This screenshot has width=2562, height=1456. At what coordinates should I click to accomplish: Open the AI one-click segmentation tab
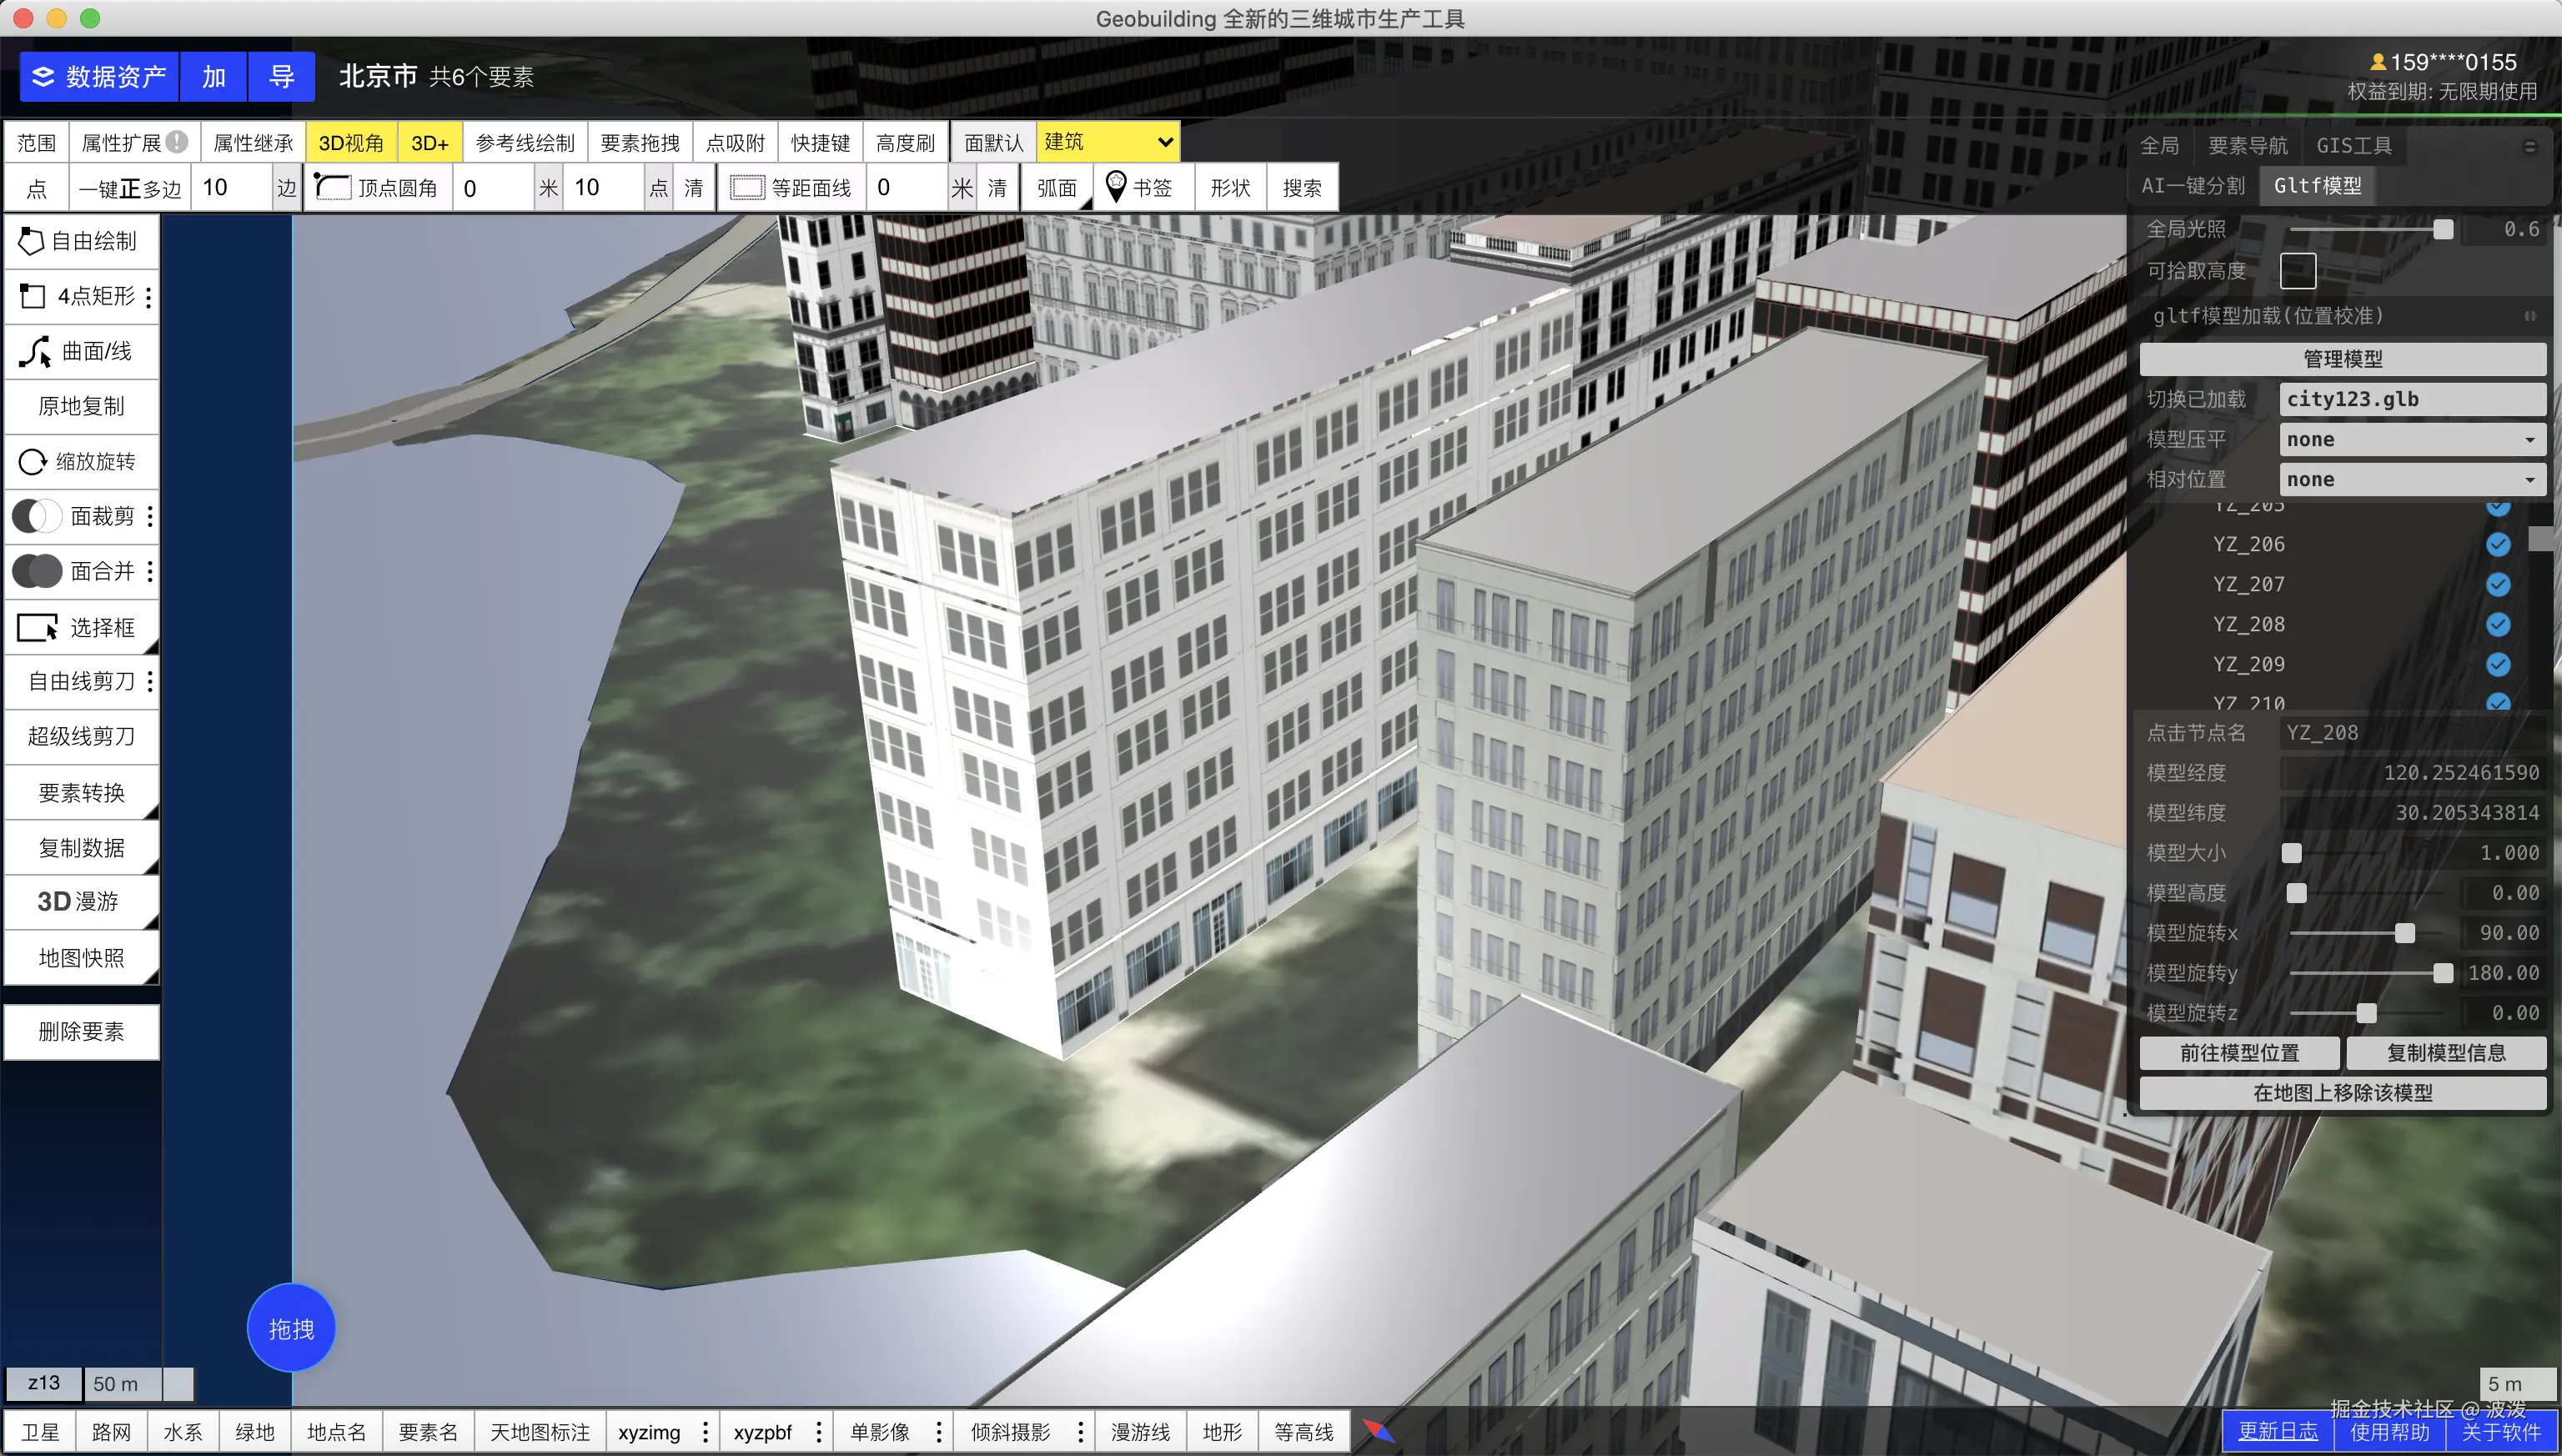[2192, 186]
